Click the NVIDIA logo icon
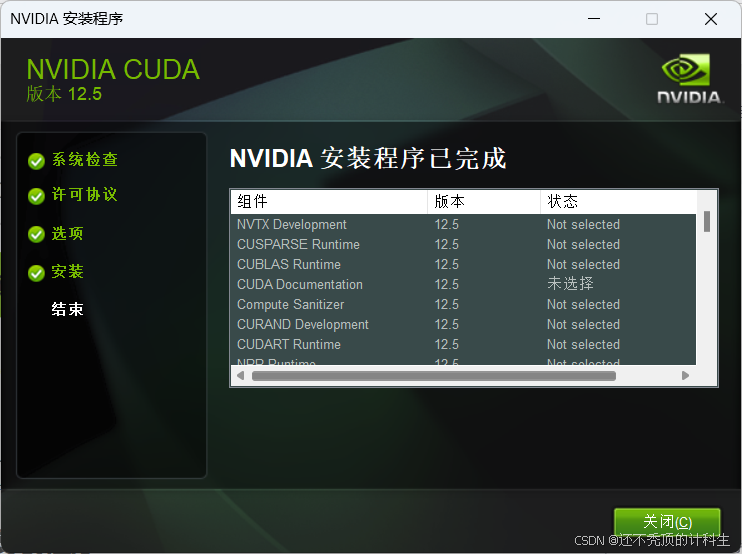742x554 pixels. tap(689, 79)
